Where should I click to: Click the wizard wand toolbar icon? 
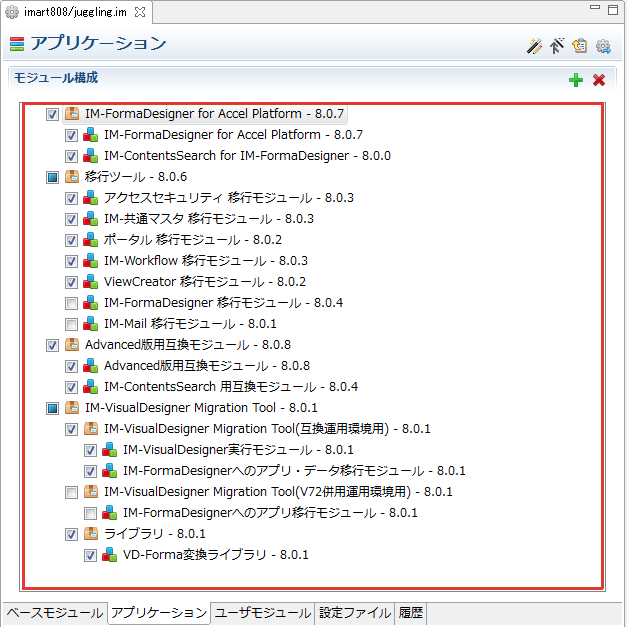pos(534,46)
